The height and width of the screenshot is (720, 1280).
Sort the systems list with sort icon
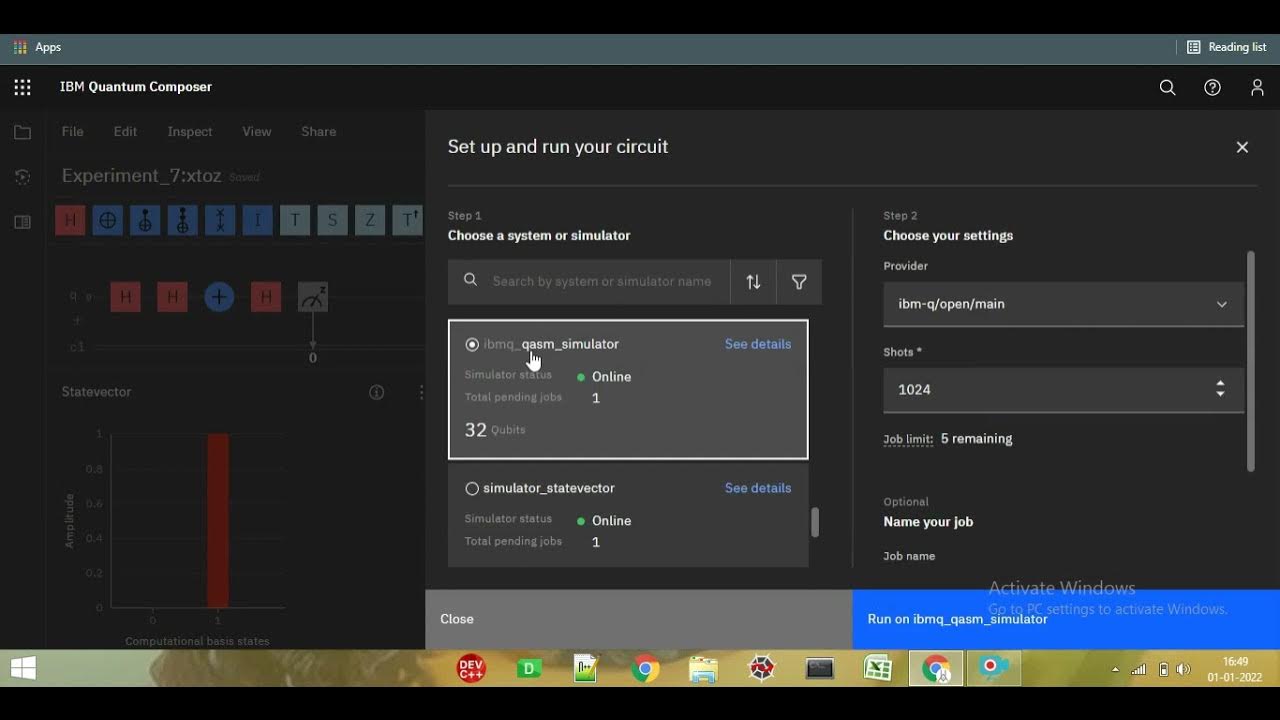753,282
